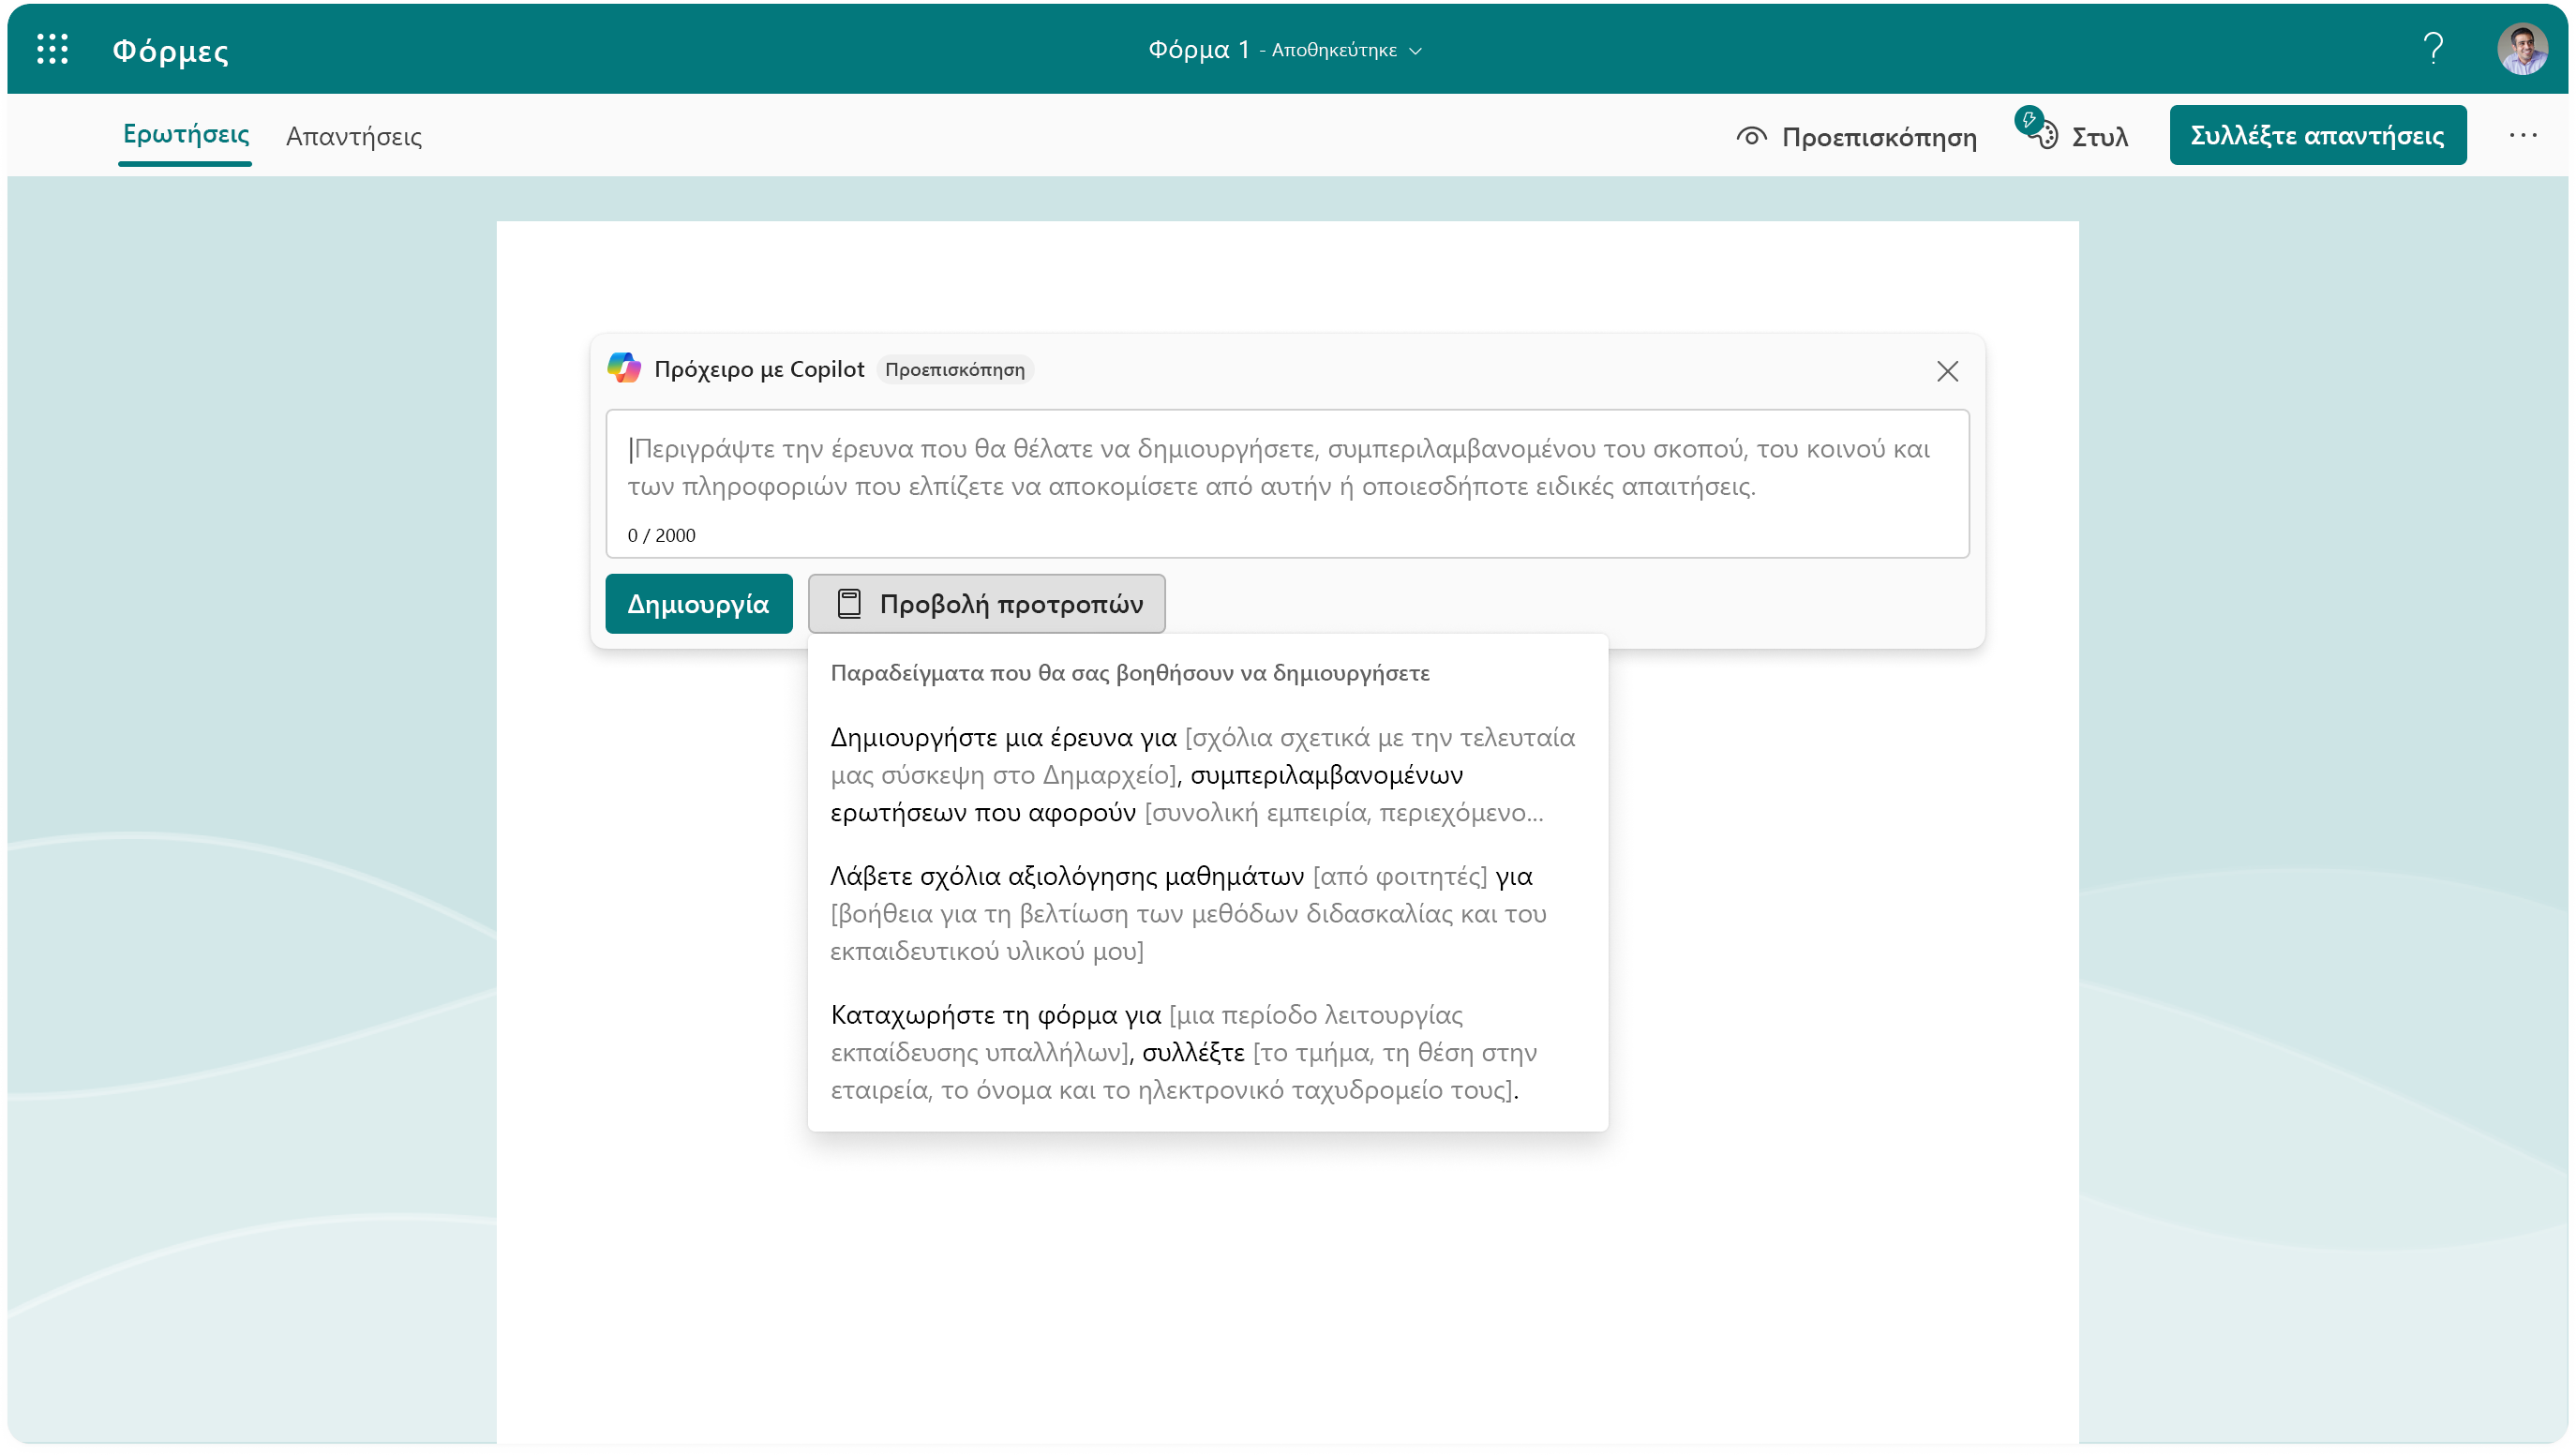Expand the Φόρμα 1 title dropdown chevron
Viewport: 2576px width, 1455px height.
pos(1414,51)
